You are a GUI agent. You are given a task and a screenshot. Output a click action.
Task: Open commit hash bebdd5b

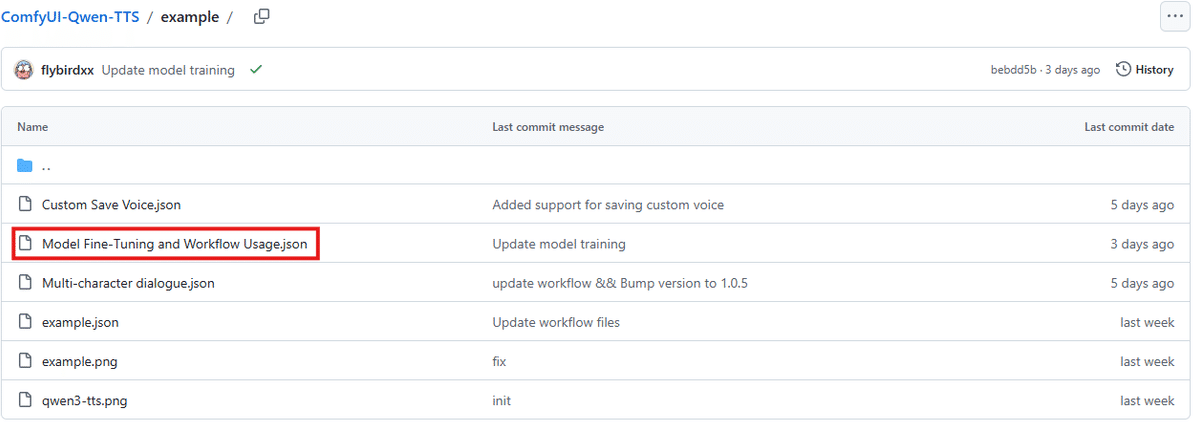1013,70
